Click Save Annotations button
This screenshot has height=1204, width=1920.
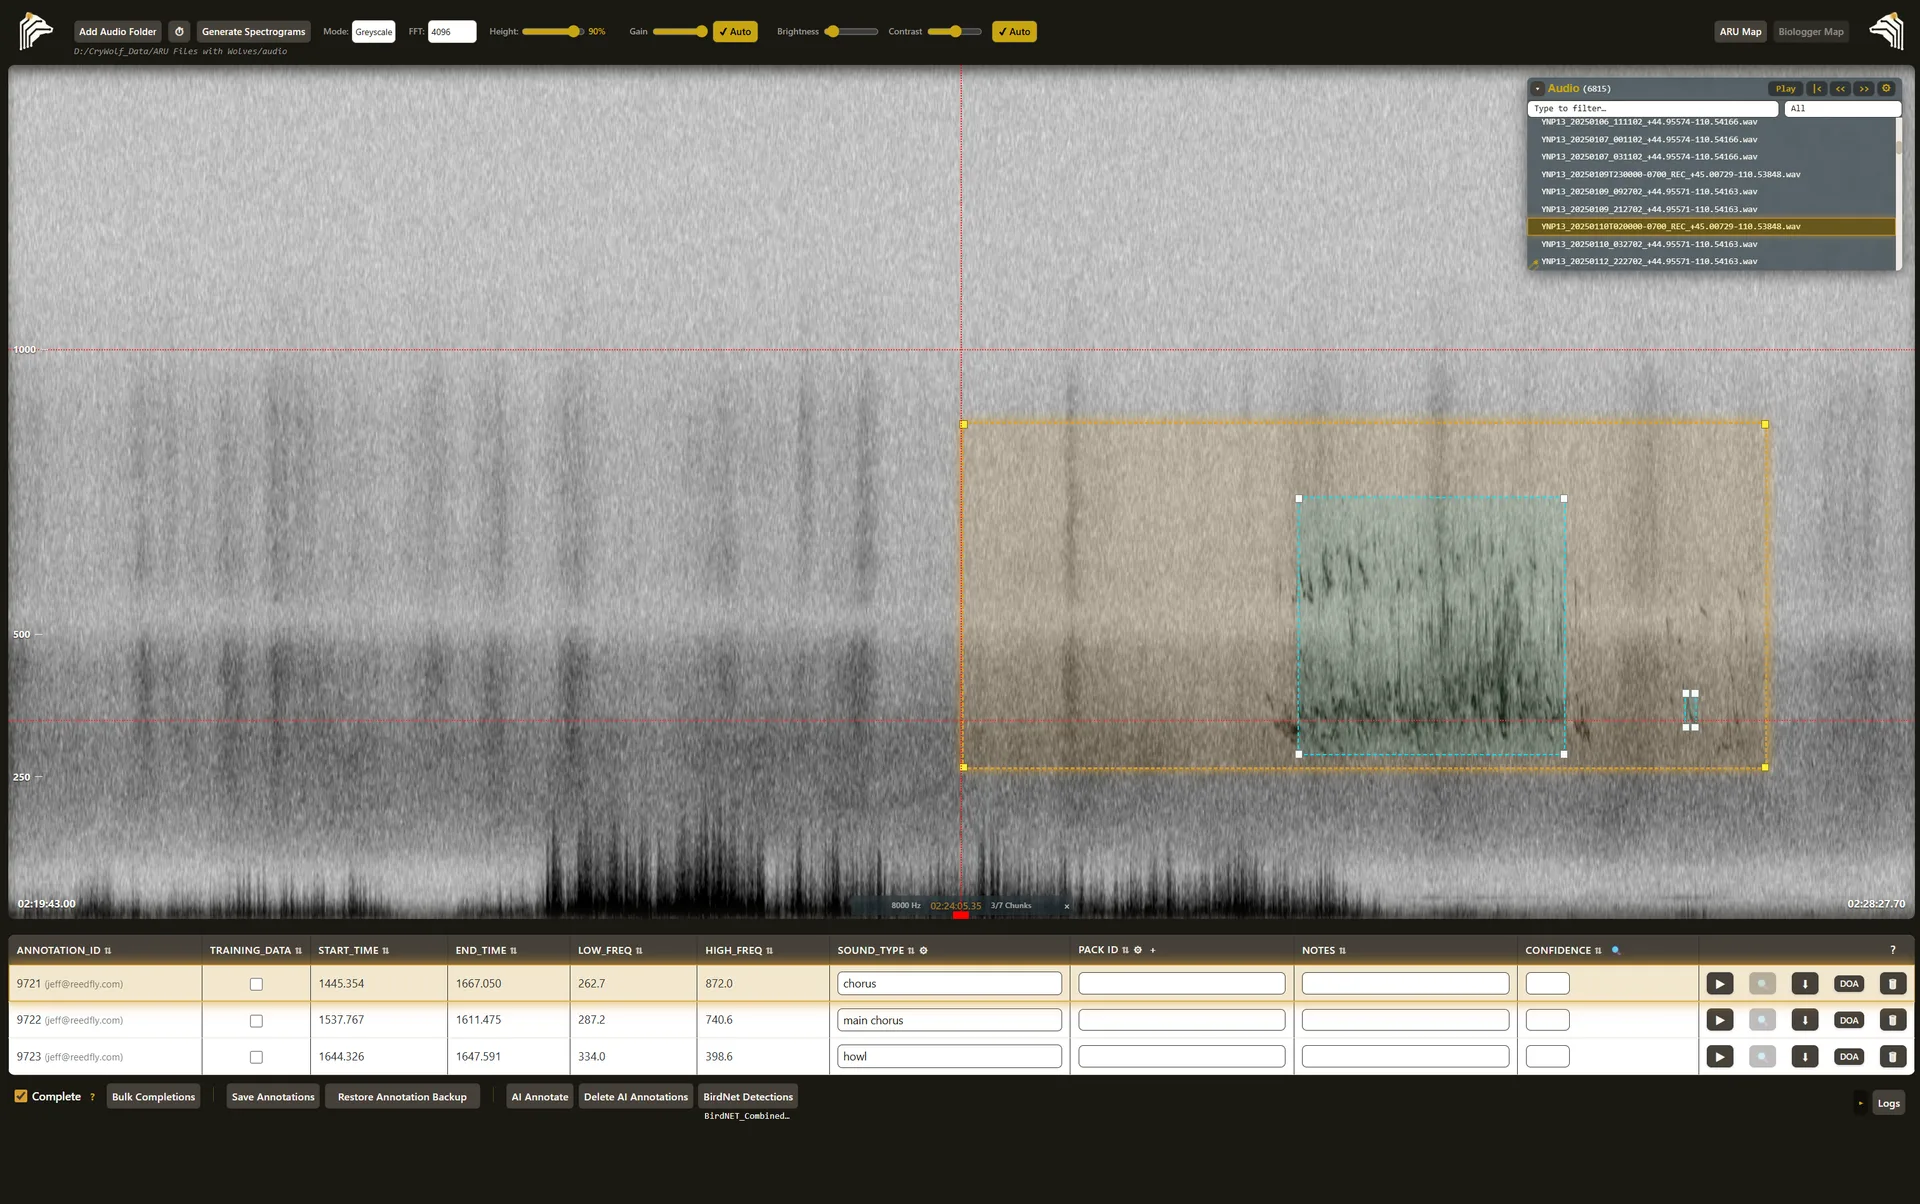[273, 1097]
